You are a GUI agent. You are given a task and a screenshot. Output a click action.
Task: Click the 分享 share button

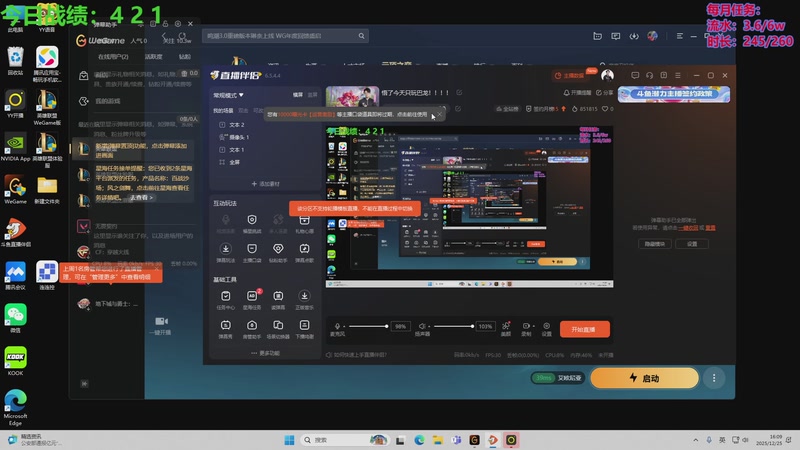coord(605,93)
